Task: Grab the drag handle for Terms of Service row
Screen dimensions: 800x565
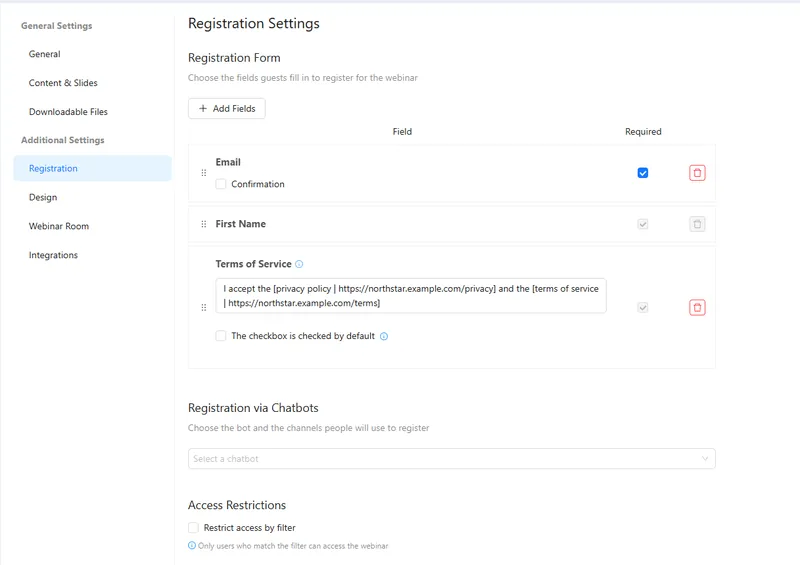Action: 204,307
